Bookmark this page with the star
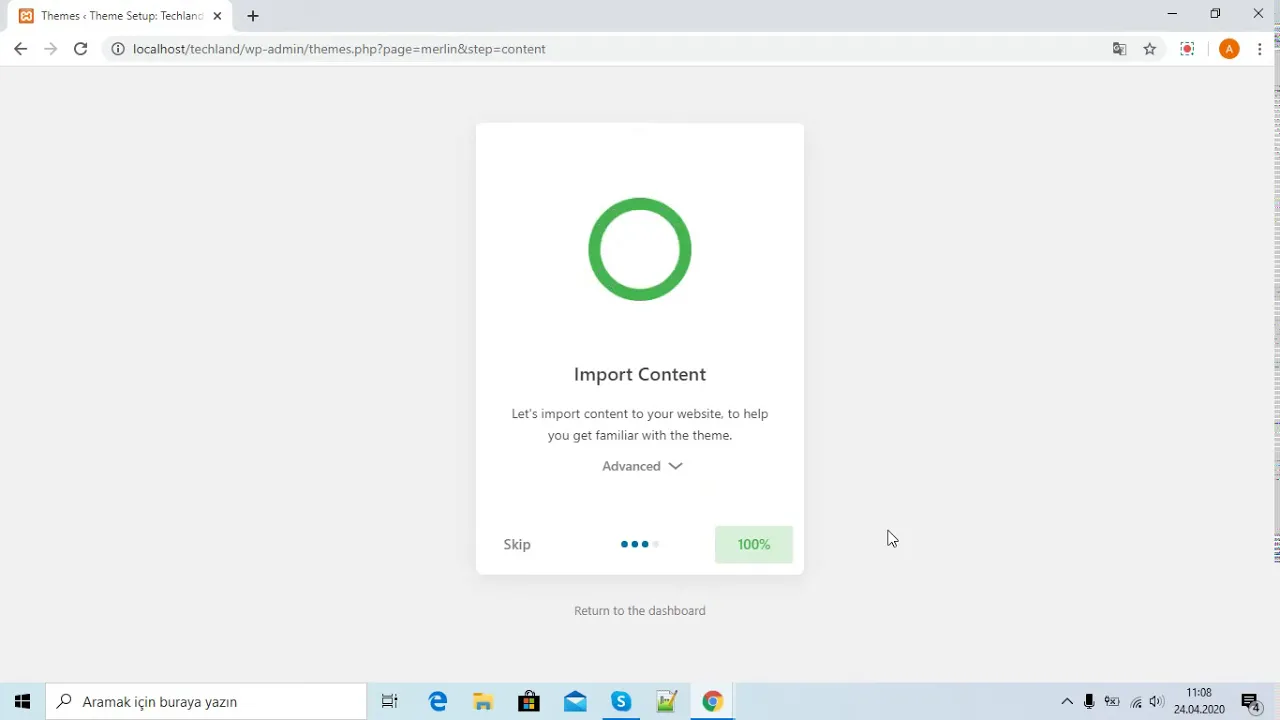 coord(1150,49)
